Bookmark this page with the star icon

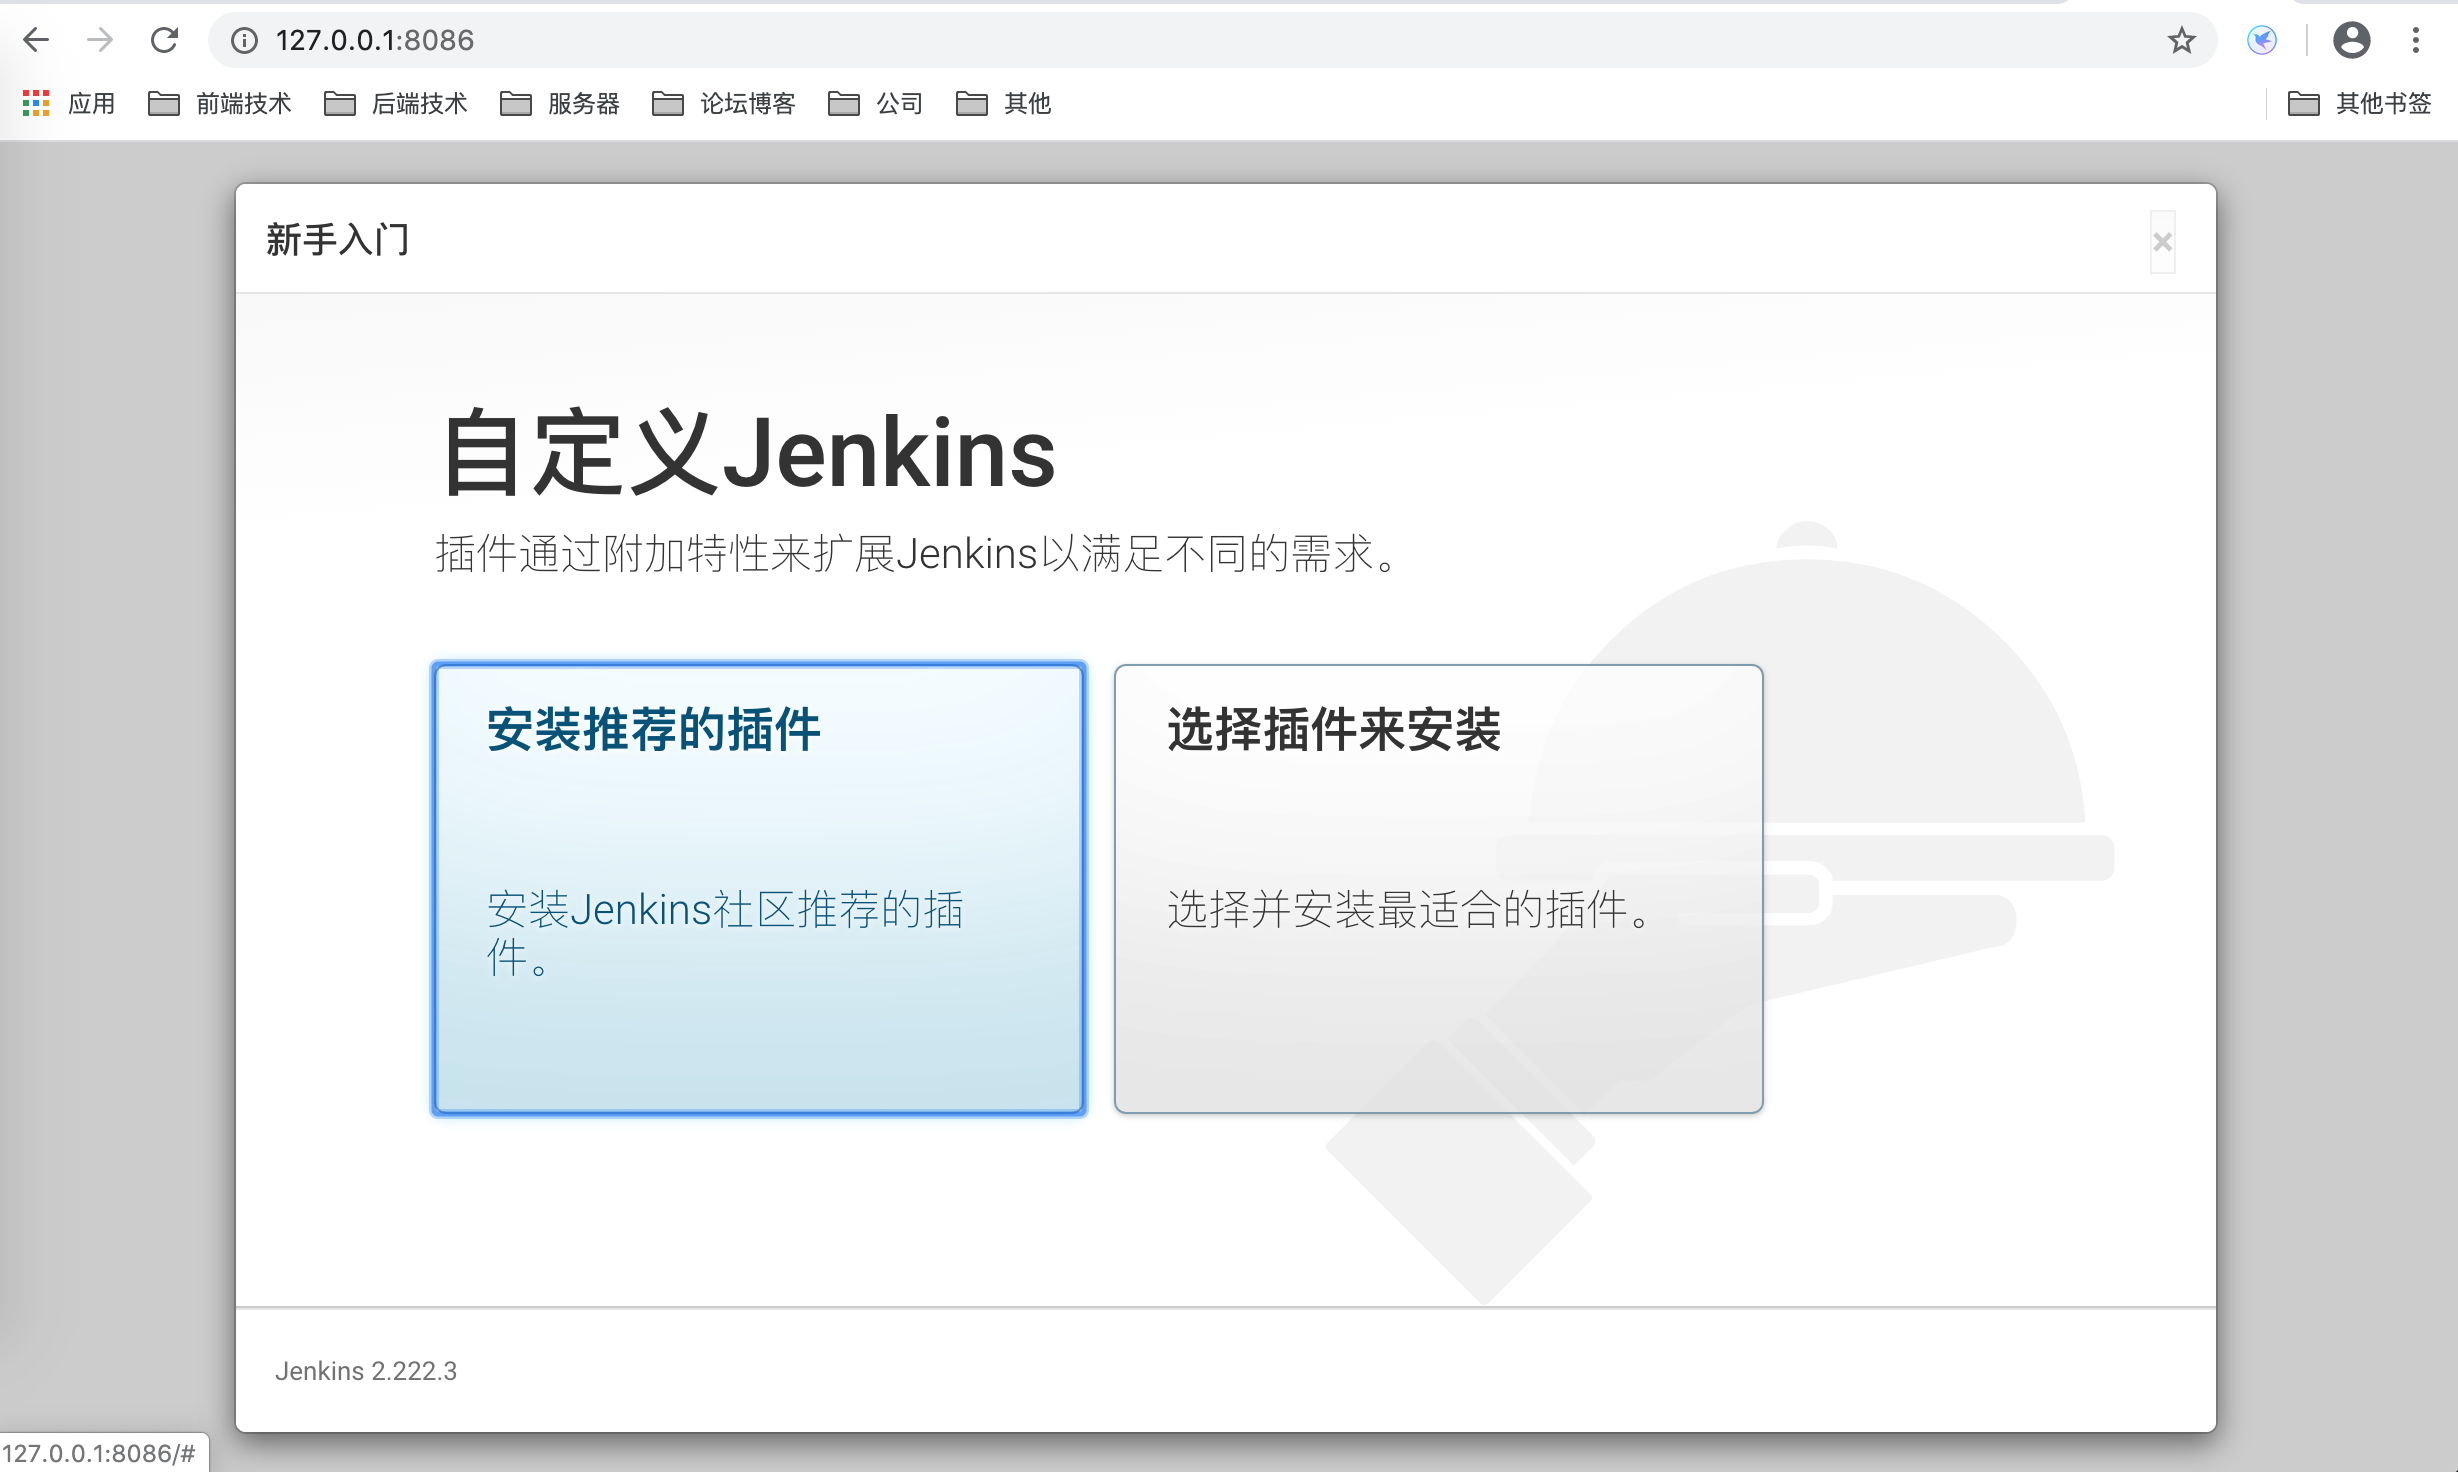pyautogui.click(x=2181, y=40)
